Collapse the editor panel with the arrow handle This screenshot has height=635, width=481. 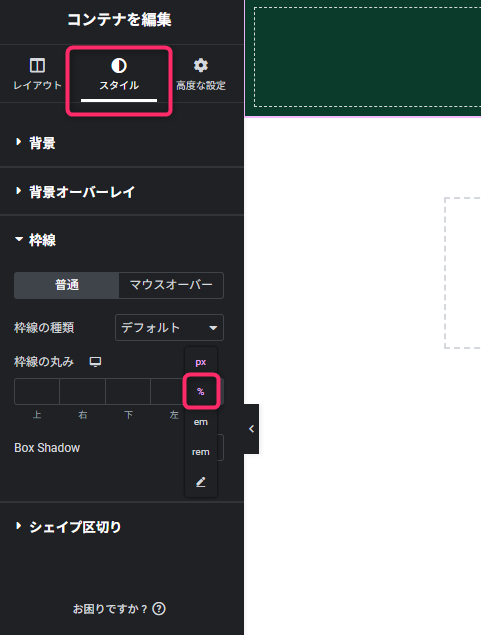click(251, 428)
